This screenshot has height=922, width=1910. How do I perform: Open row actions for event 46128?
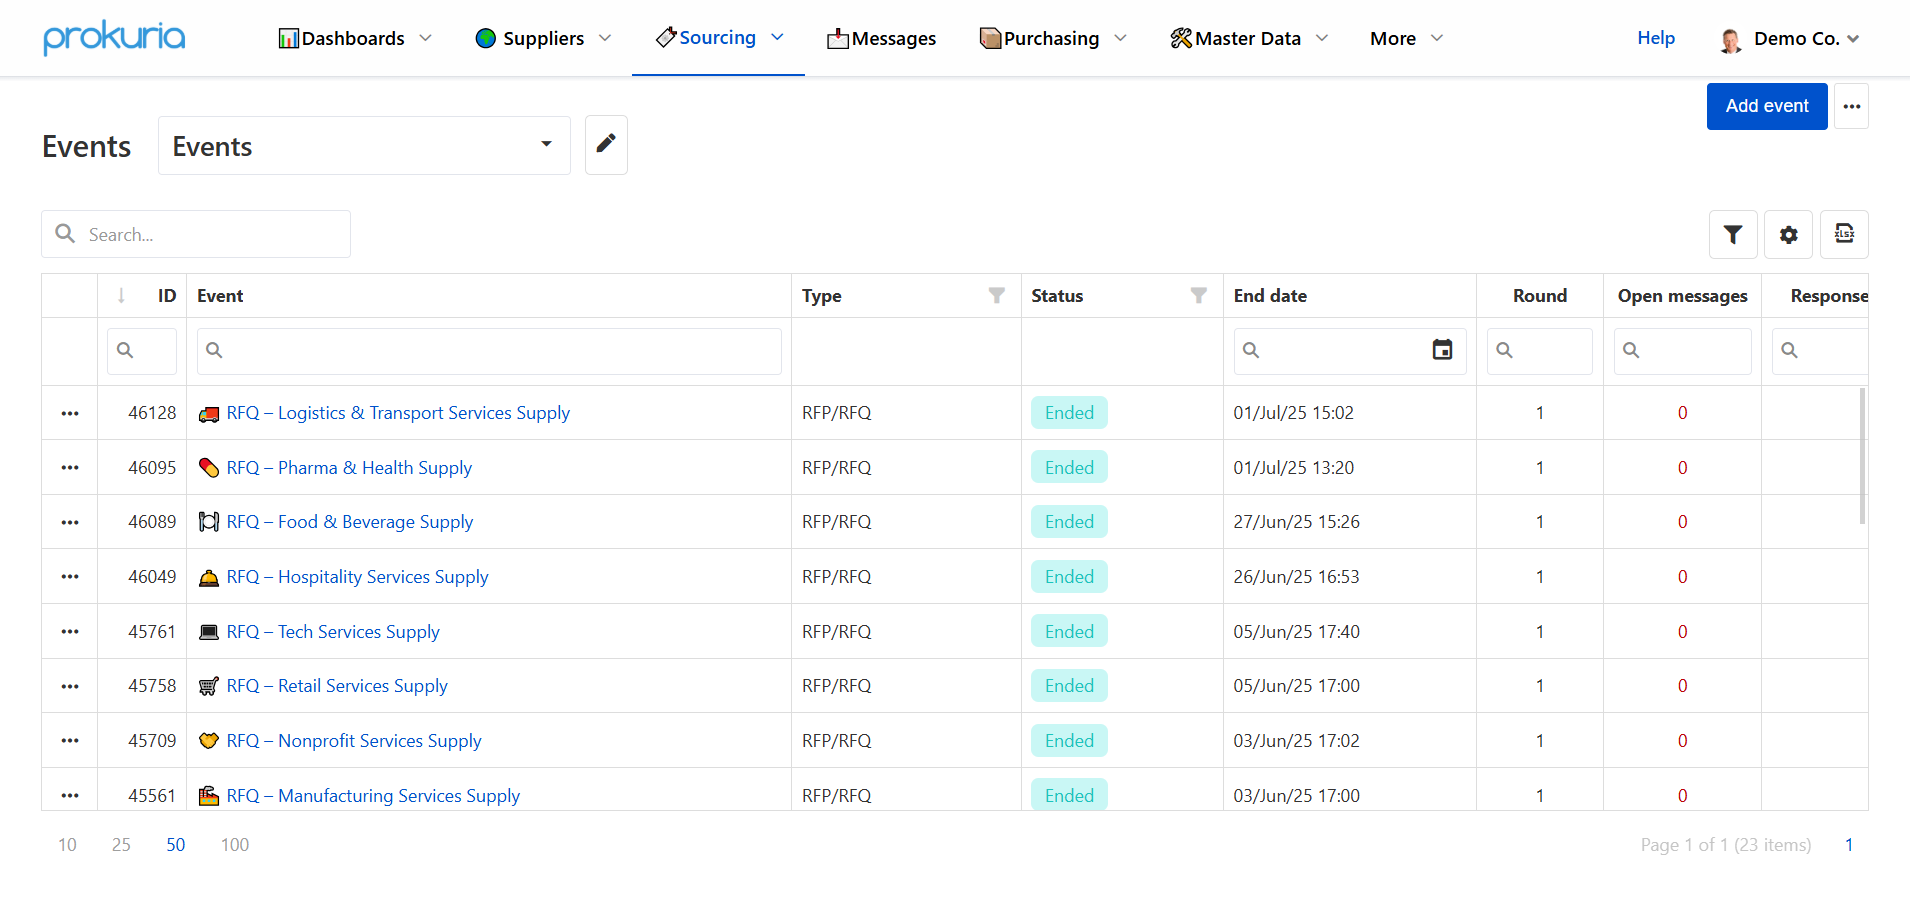(70, 413)
